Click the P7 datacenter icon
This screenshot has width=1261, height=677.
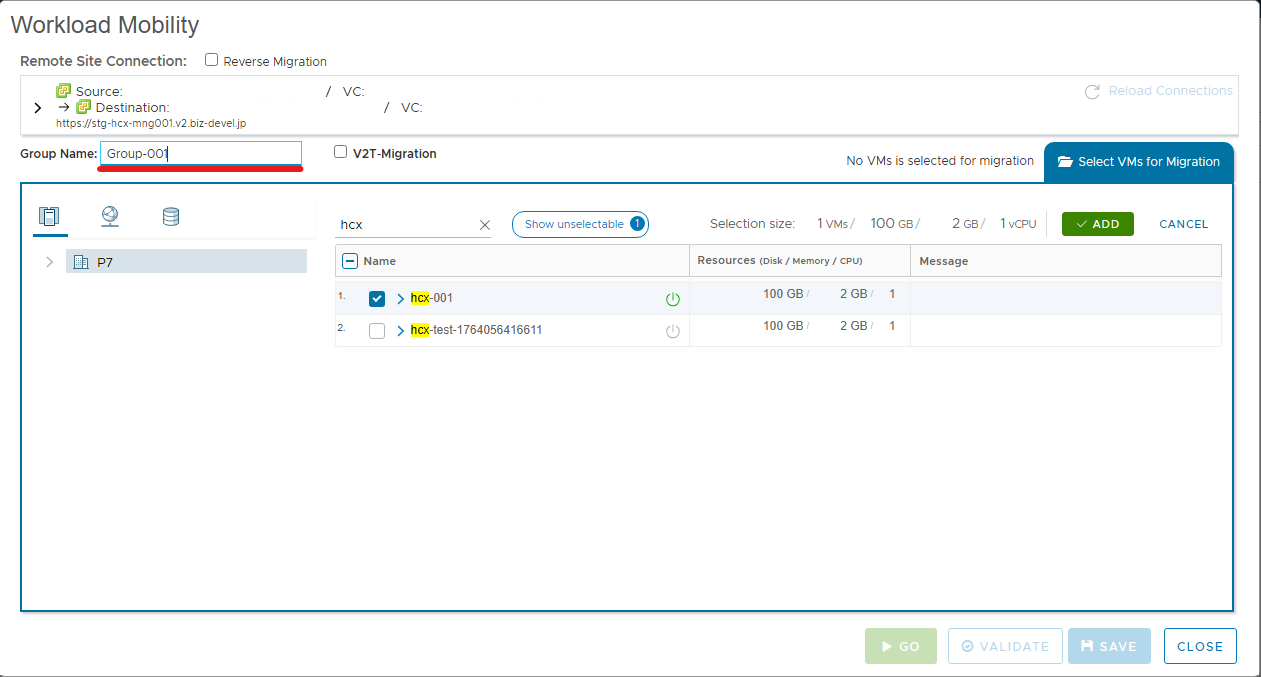pos(81,262)
